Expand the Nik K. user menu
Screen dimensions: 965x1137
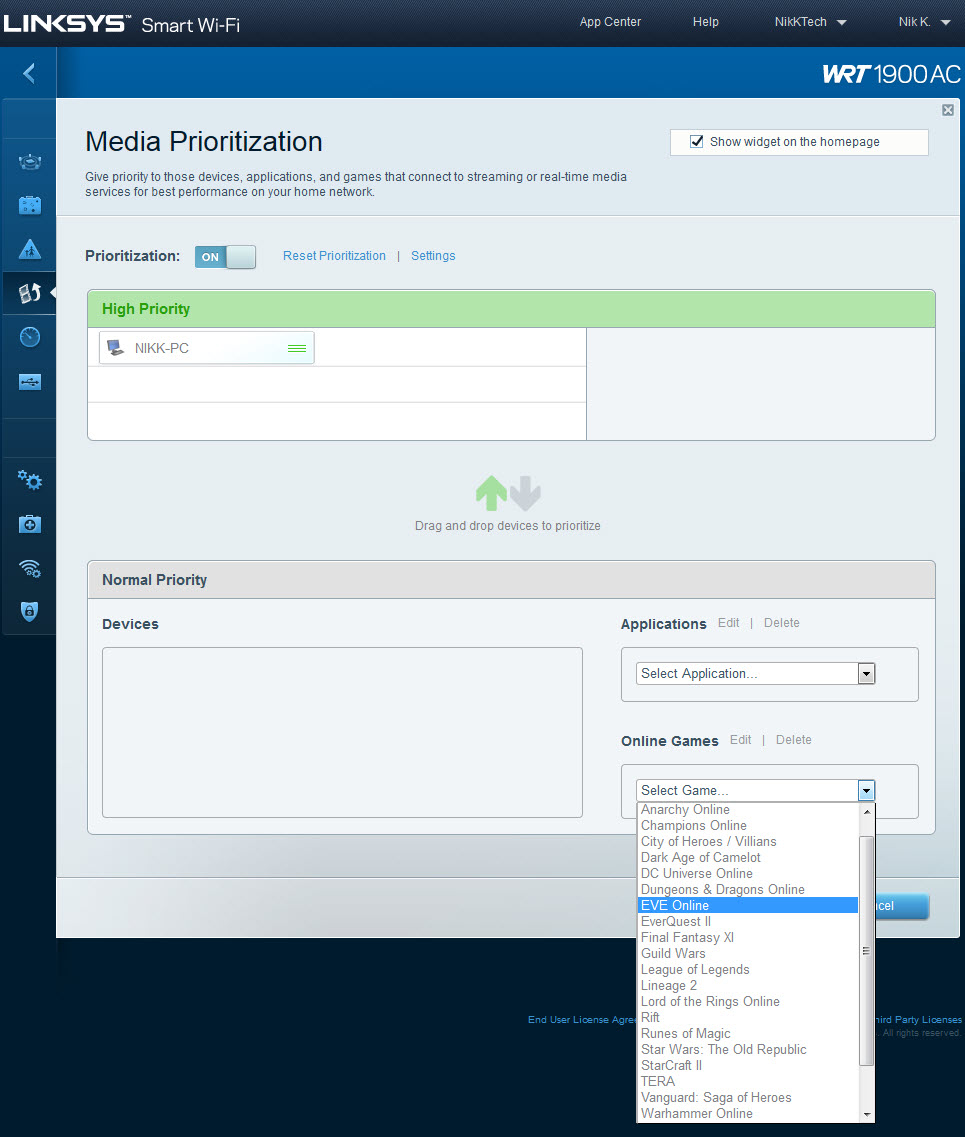coord(924,22)
